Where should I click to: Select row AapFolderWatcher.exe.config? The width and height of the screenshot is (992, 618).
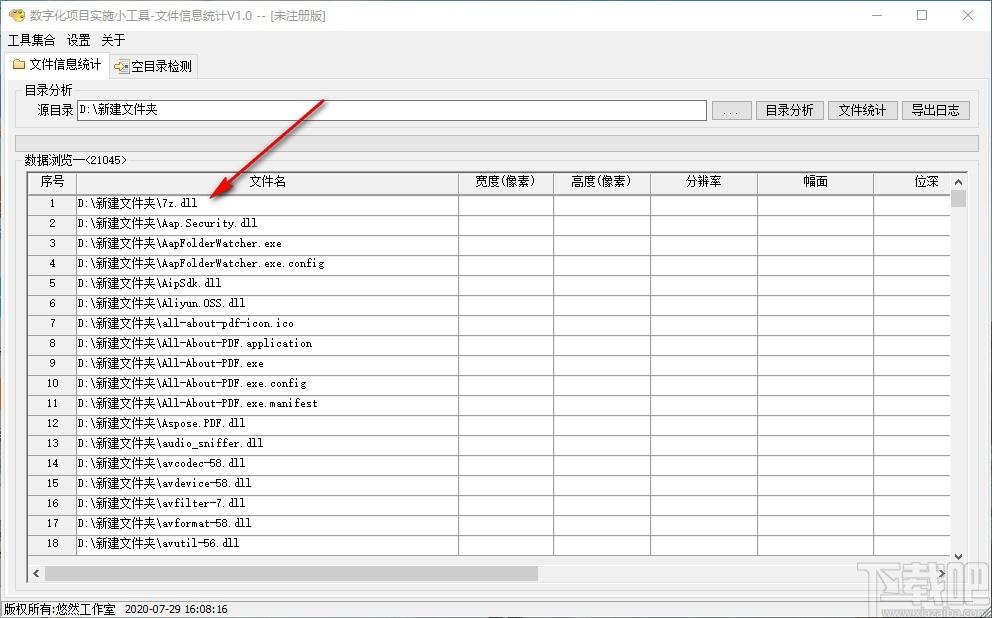[489, 264]
